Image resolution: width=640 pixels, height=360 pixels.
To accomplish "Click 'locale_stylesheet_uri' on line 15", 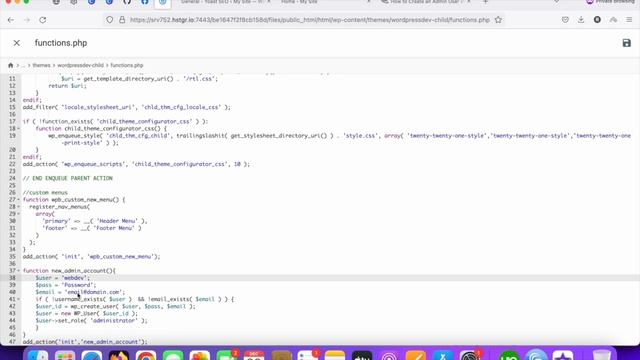I will (97, 107).
